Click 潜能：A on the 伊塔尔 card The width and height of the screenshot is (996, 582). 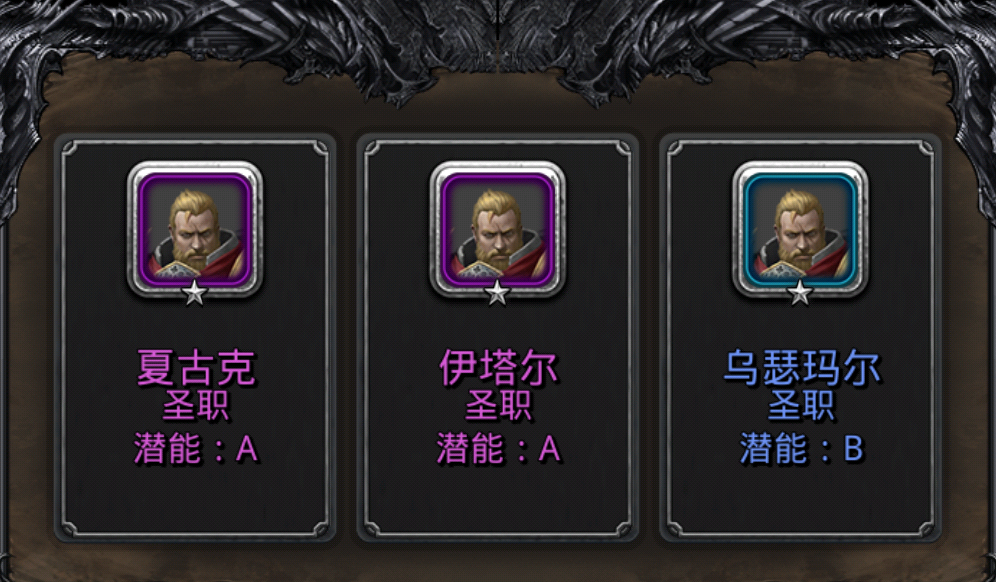498,449
